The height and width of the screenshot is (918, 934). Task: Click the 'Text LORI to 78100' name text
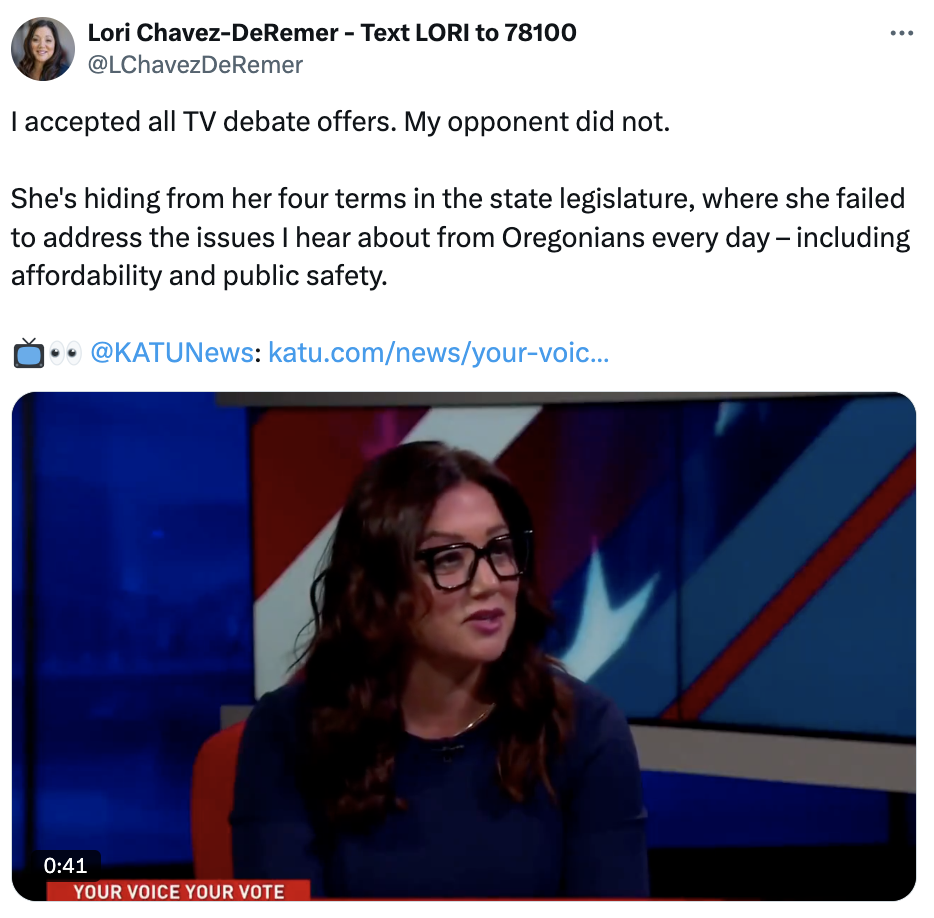(x=468, y=33)
